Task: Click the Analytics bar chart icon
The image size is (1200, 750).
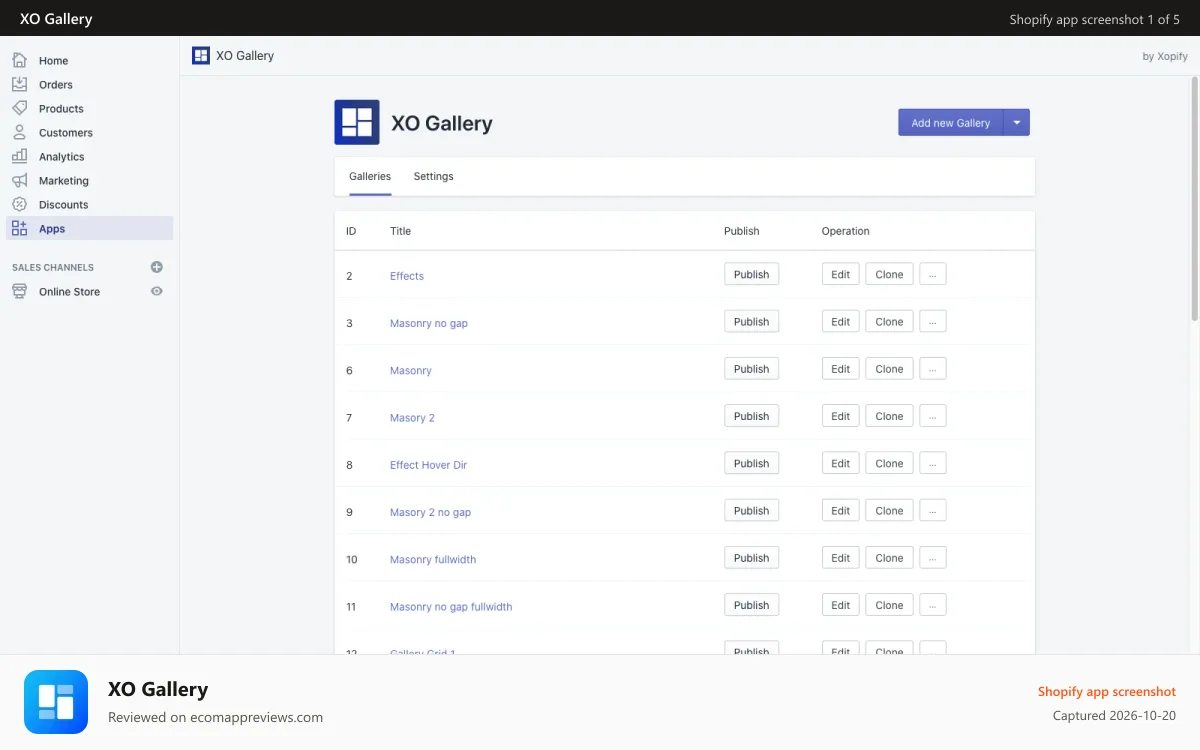Action: [19, 156]
